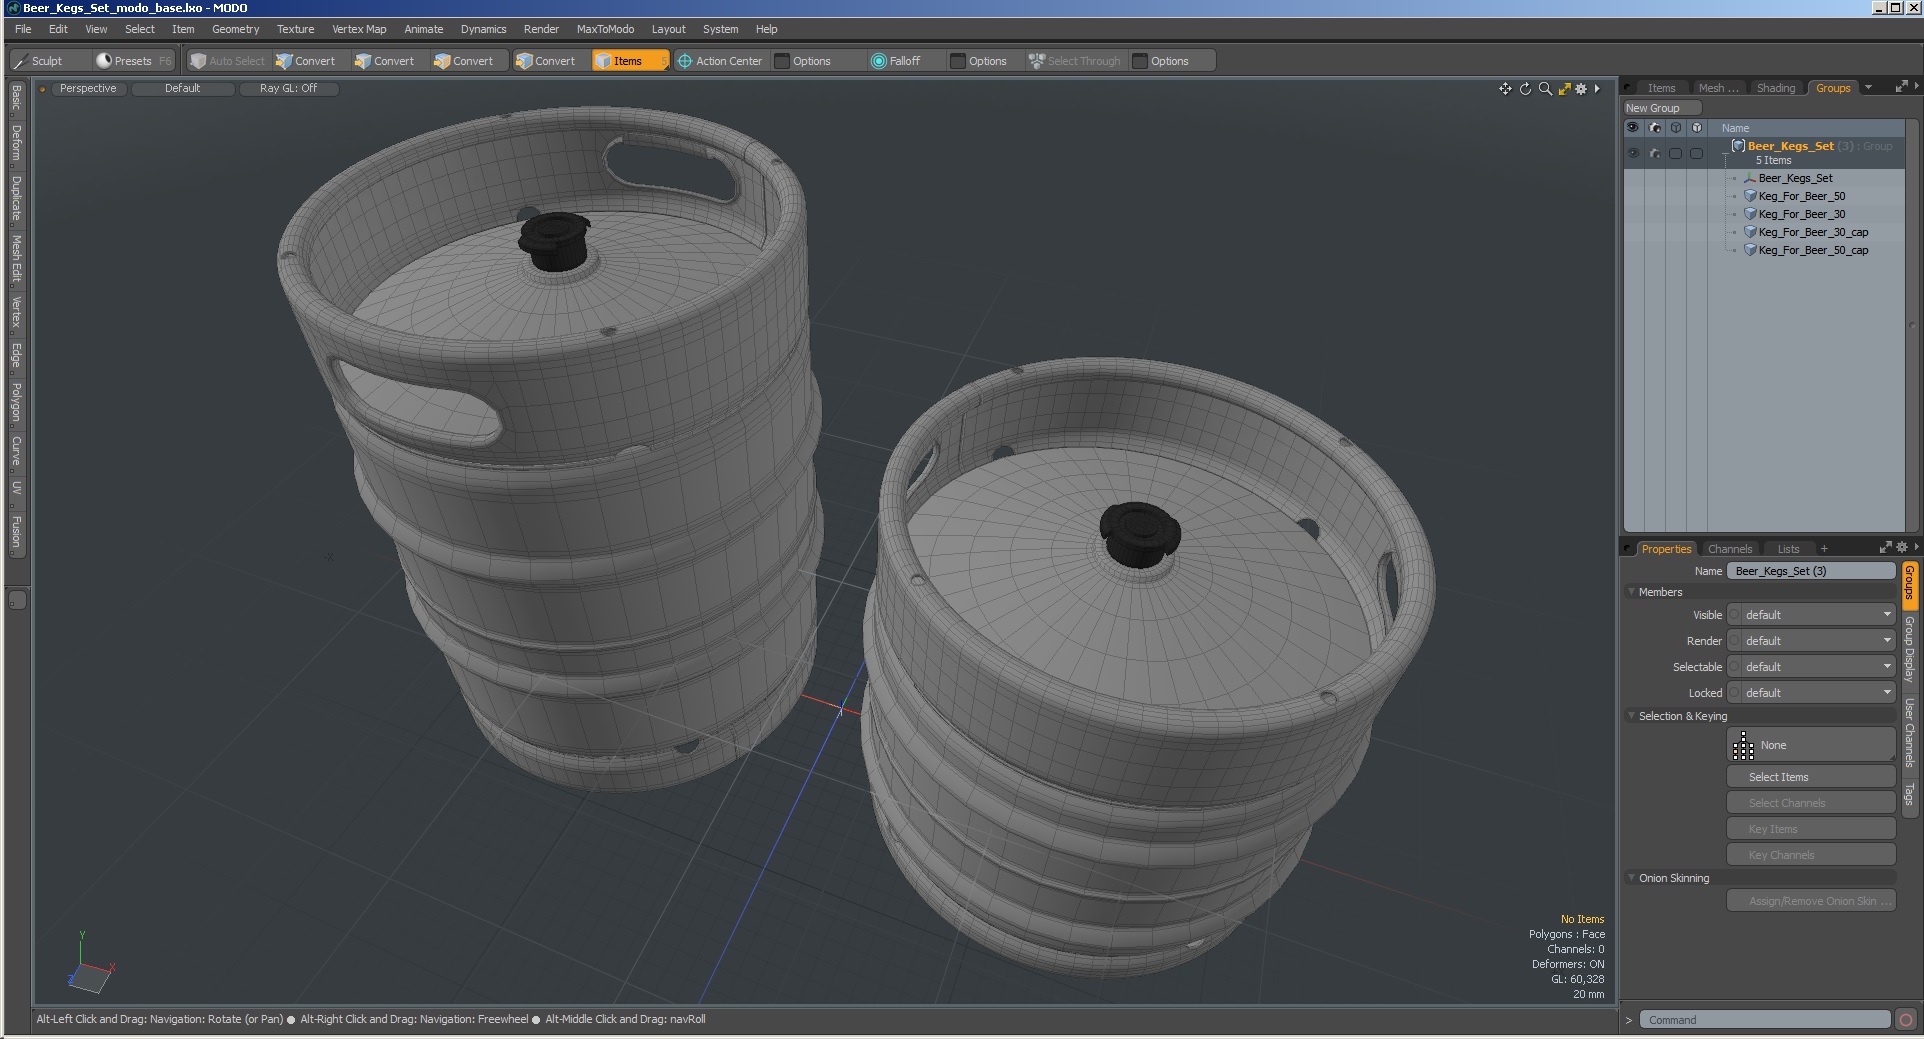Open Presets in the toolbar
1924x1039 pixels.
coord(133,61)
